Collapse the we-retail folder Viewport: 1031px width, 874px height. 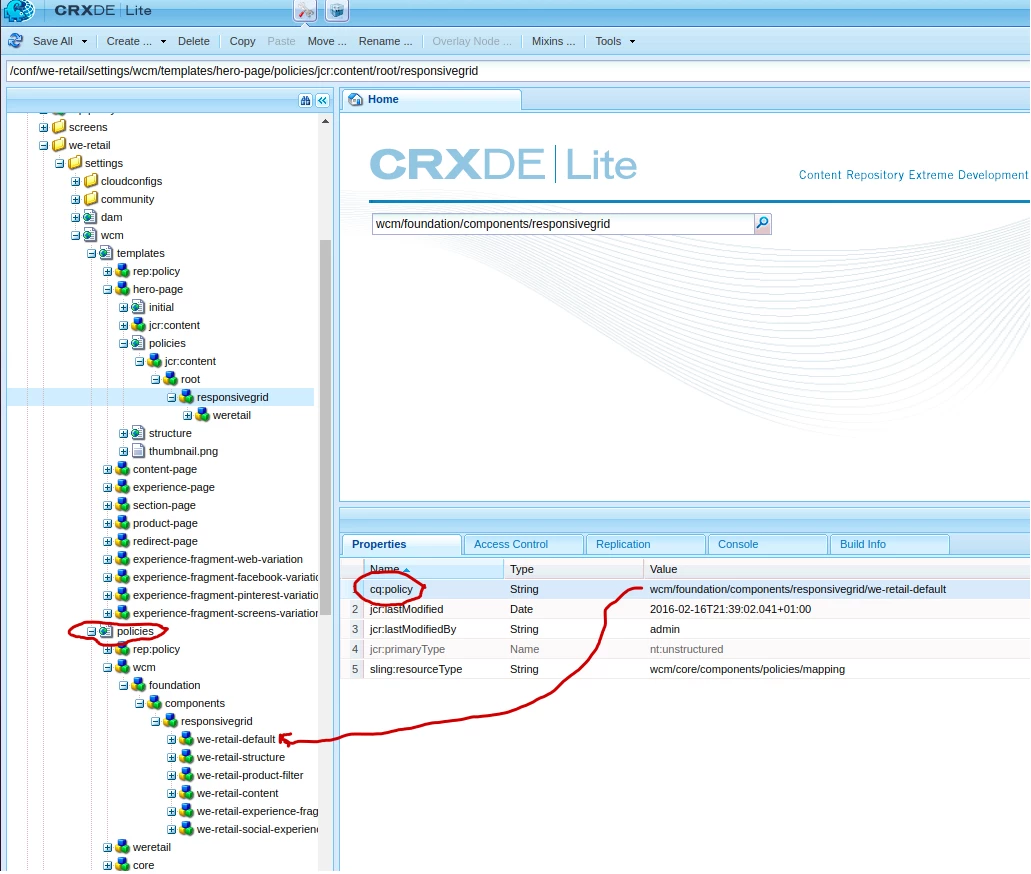pyautogui.click(x=43, y=145)
